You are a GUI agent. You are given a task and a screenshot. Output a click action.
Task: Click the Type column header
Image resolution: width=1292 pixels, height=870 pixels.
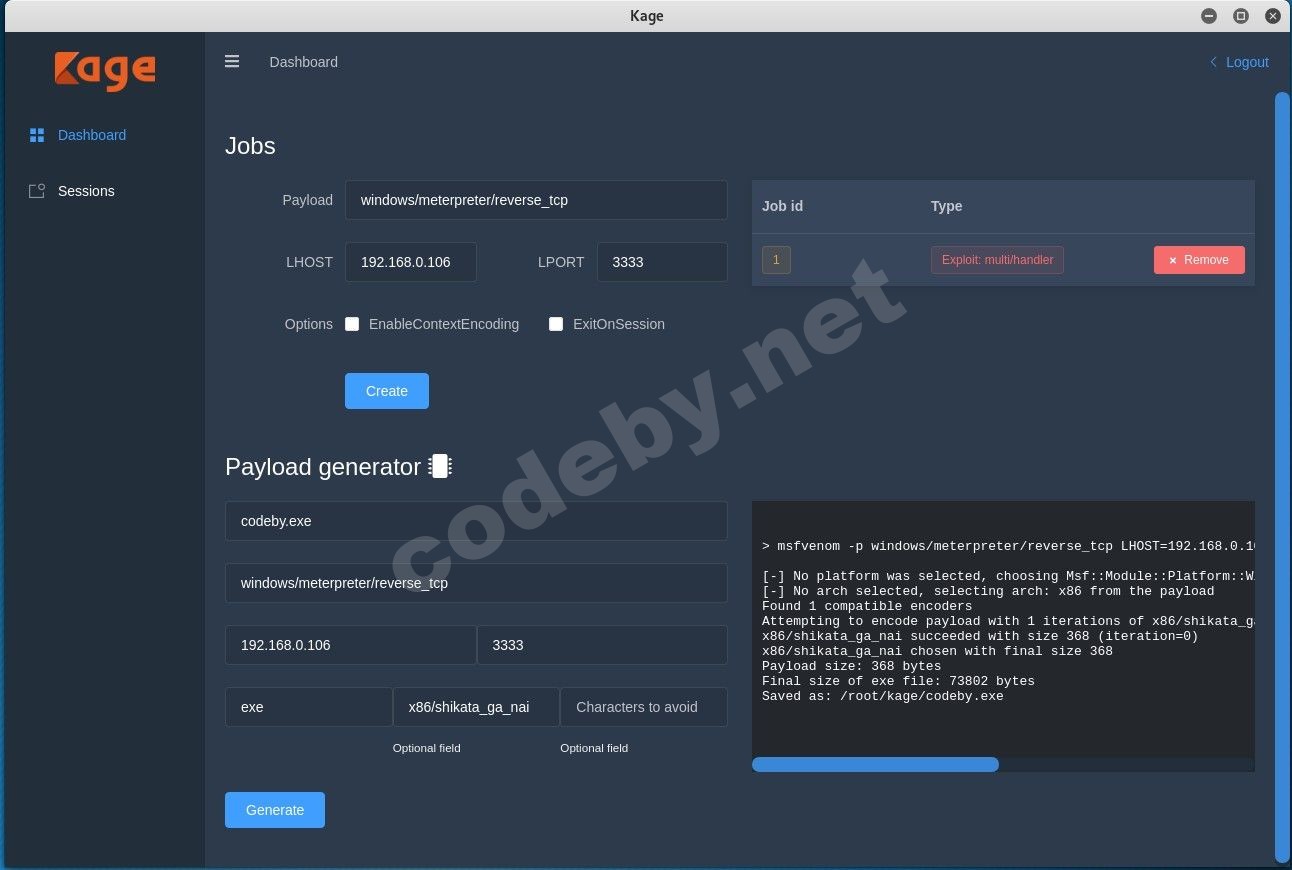click(946, 206)
